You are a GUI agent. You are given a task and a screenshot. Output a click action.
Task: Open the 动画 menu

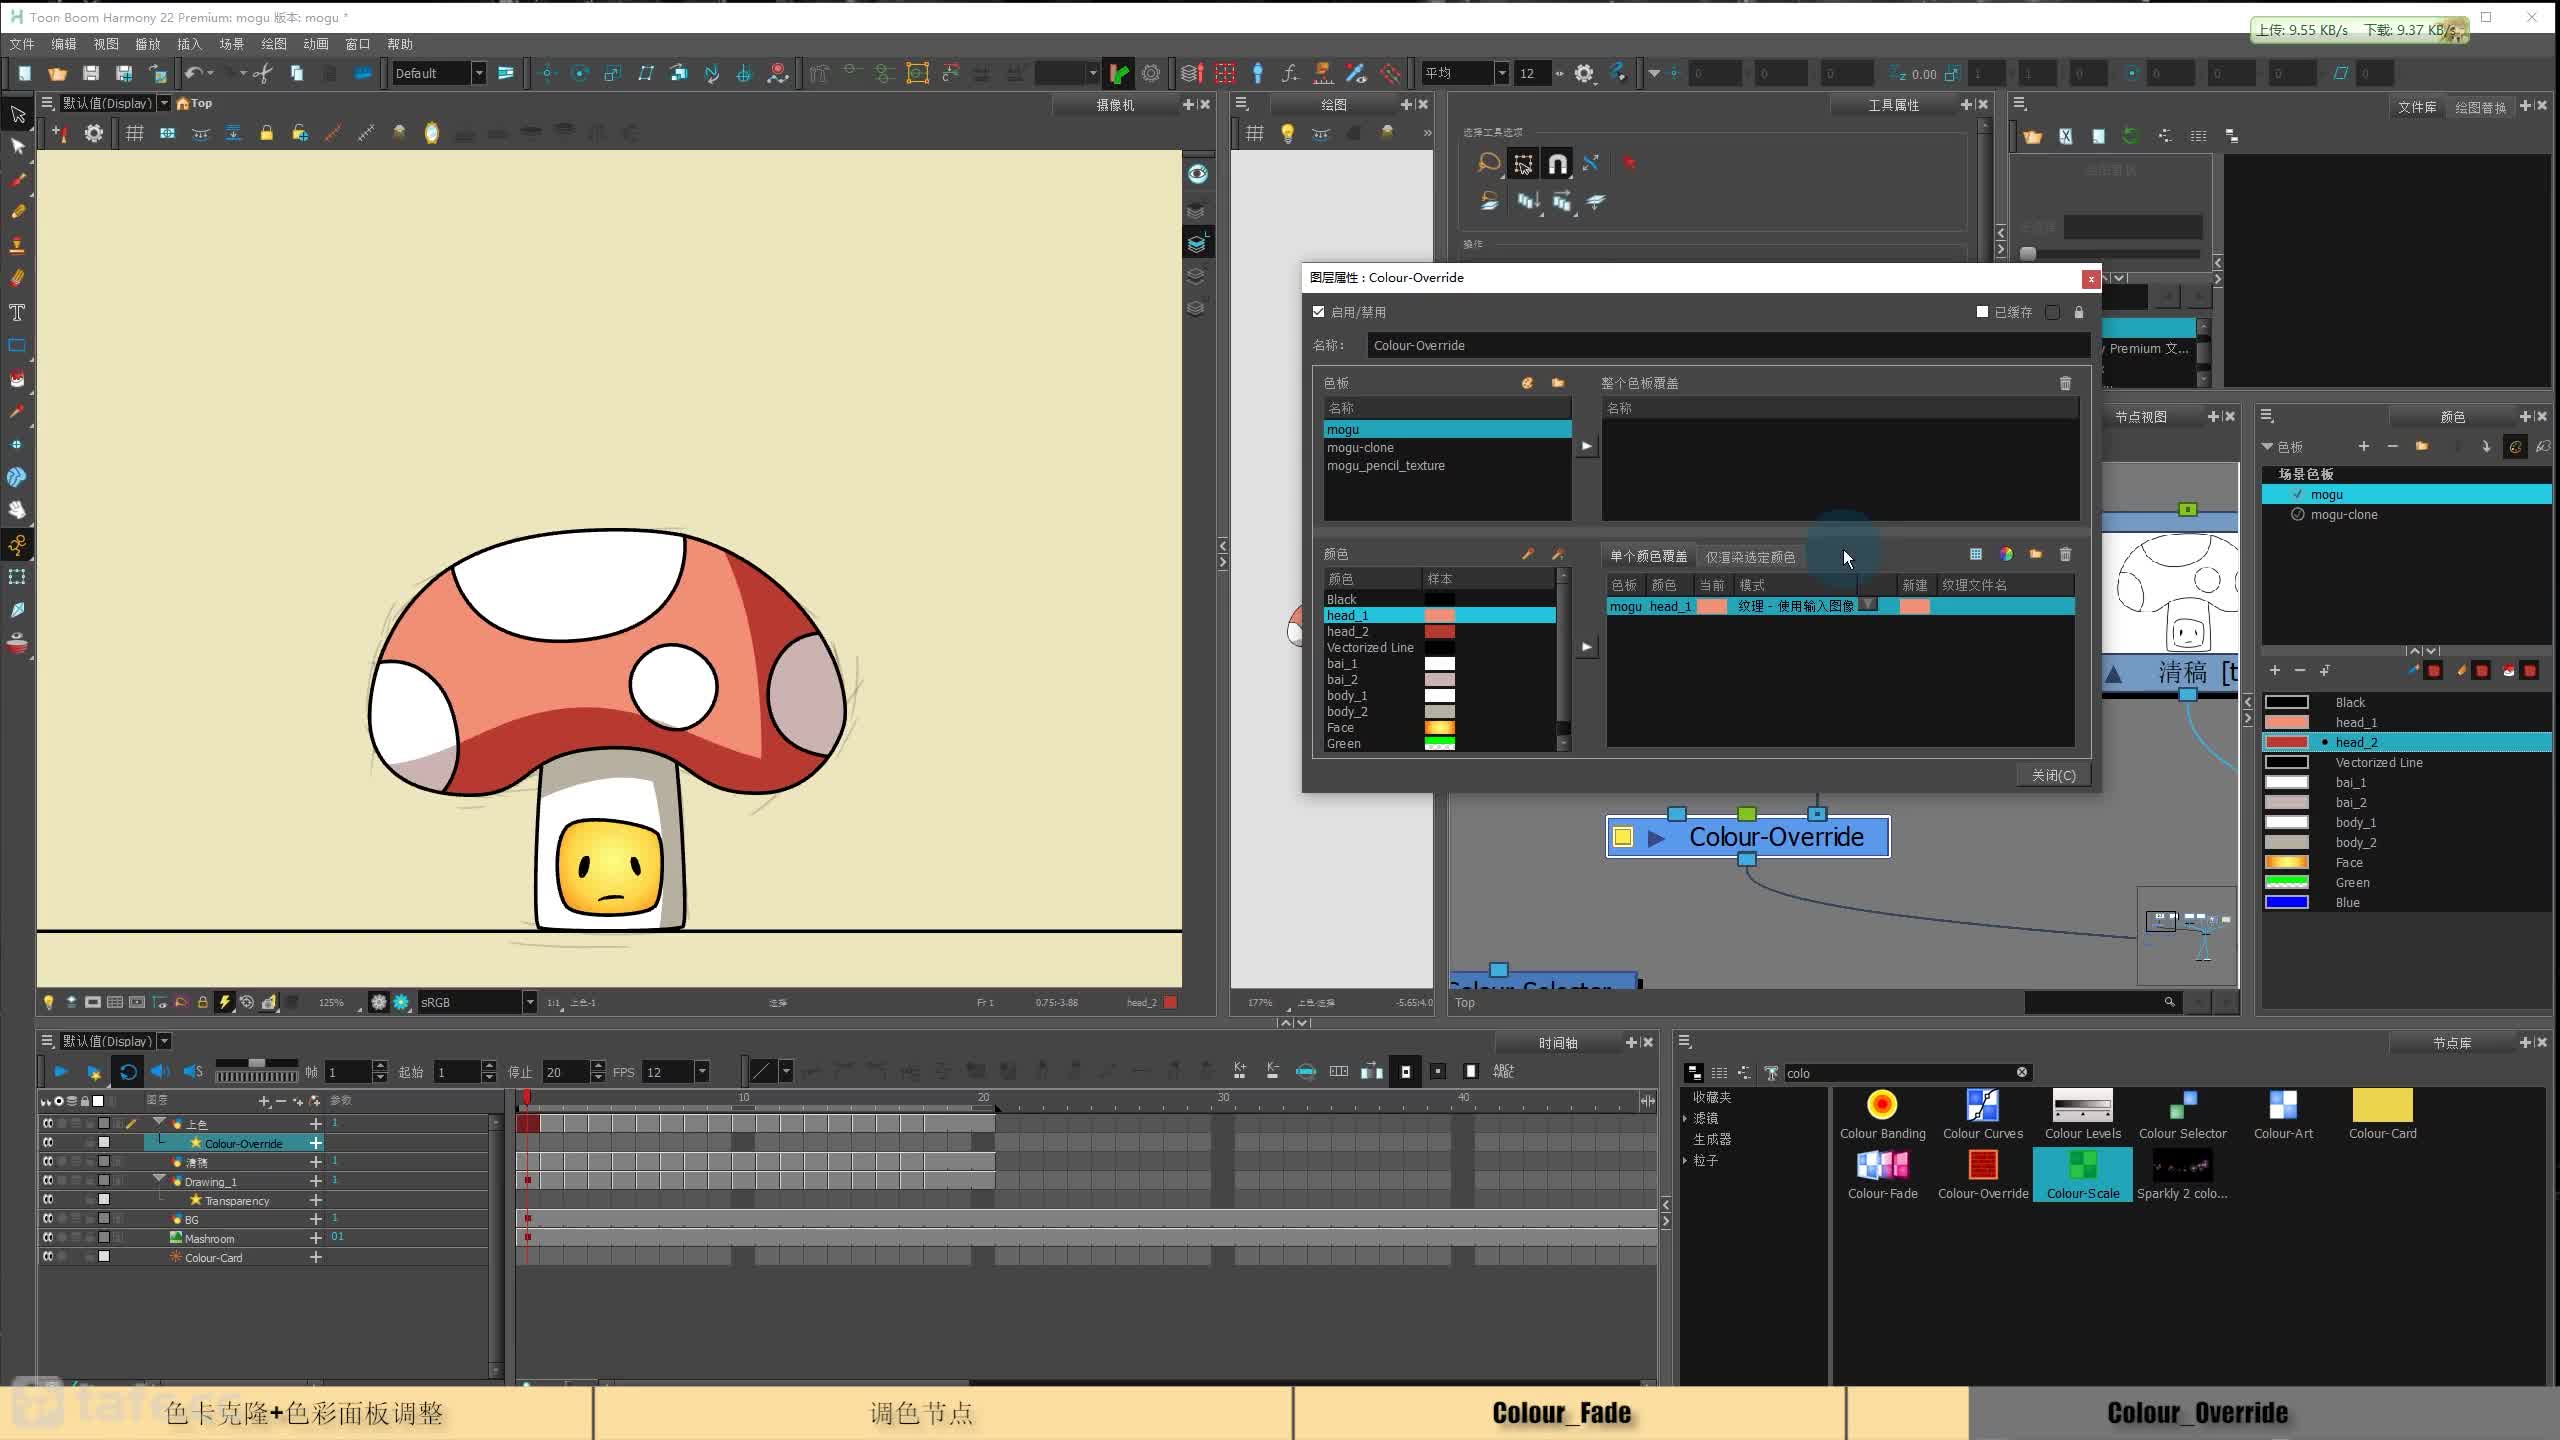(x=316, y=44)
